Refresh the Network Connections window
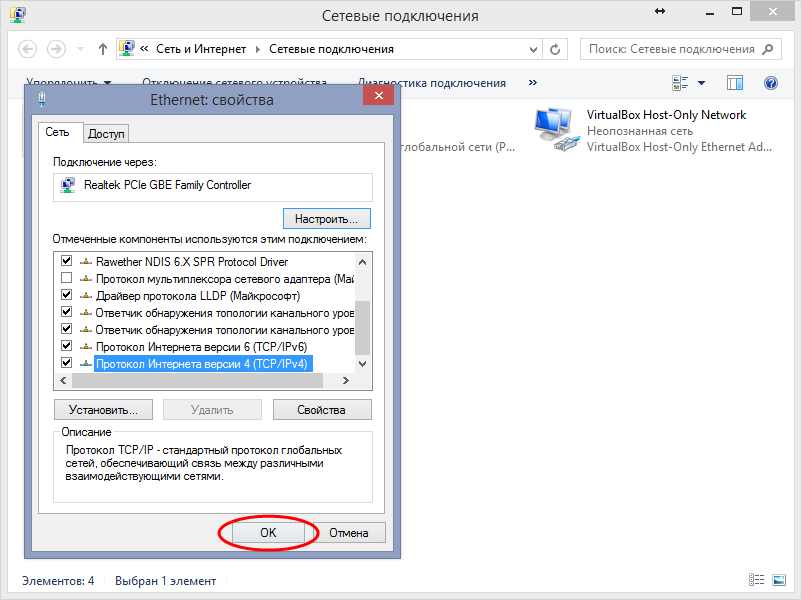The width and height of the screenshot is (802, 600). [555, 50]
